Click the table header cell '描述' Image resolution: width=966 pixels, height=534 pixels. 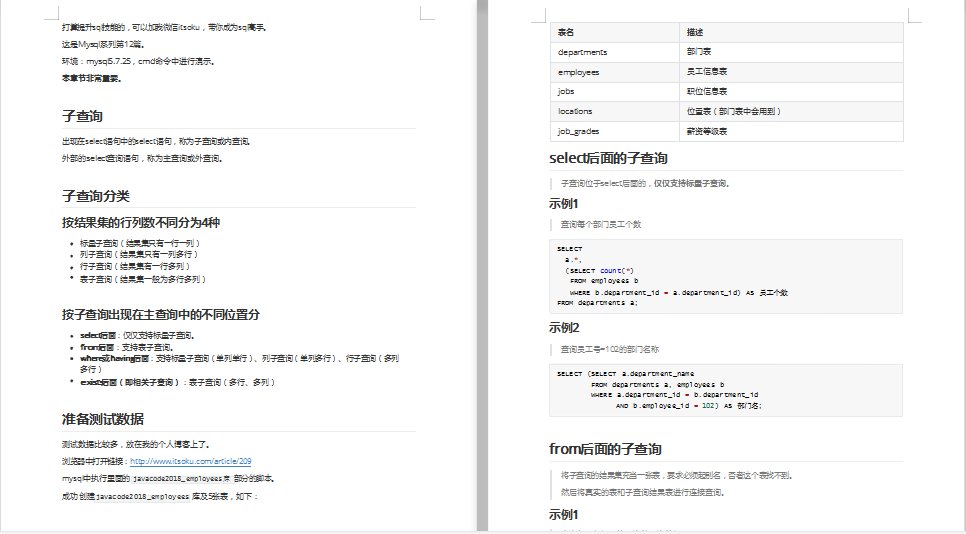pos(791,32)
